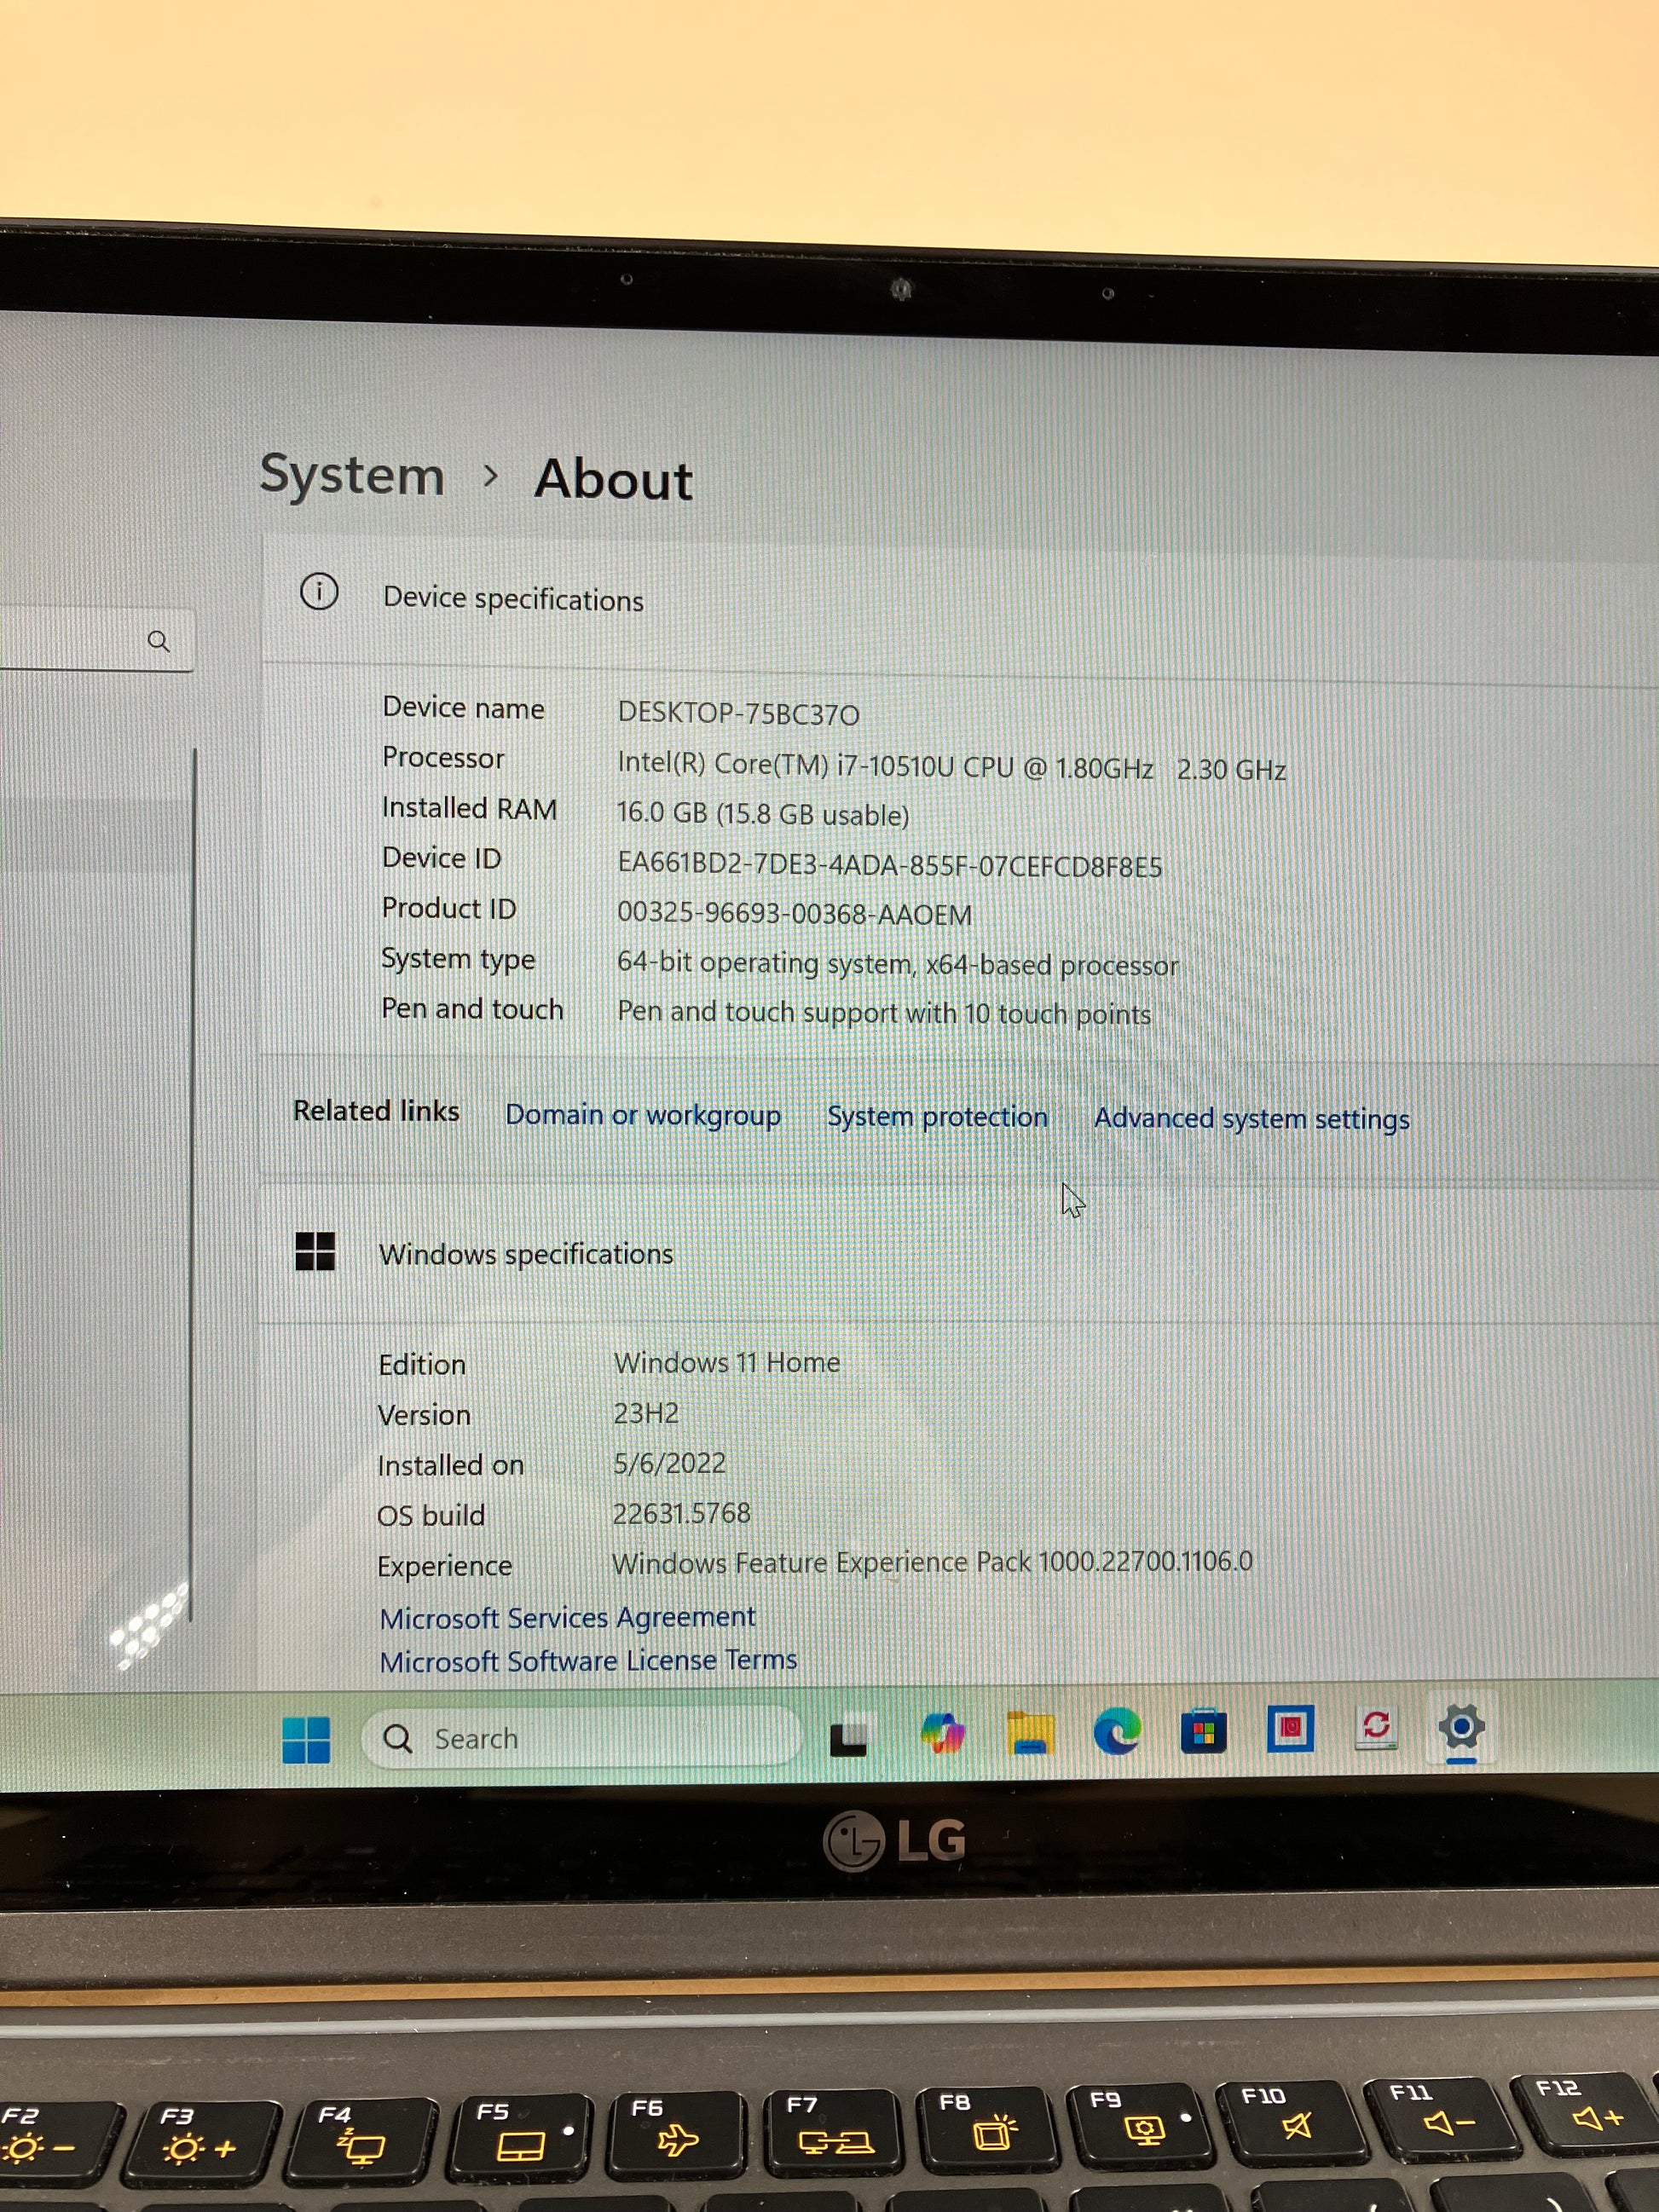This screenshot has width=1659, height=2212.
Task: Go back to System in breadcrumb
Action: pyautogui.click(x=352, y=475)
